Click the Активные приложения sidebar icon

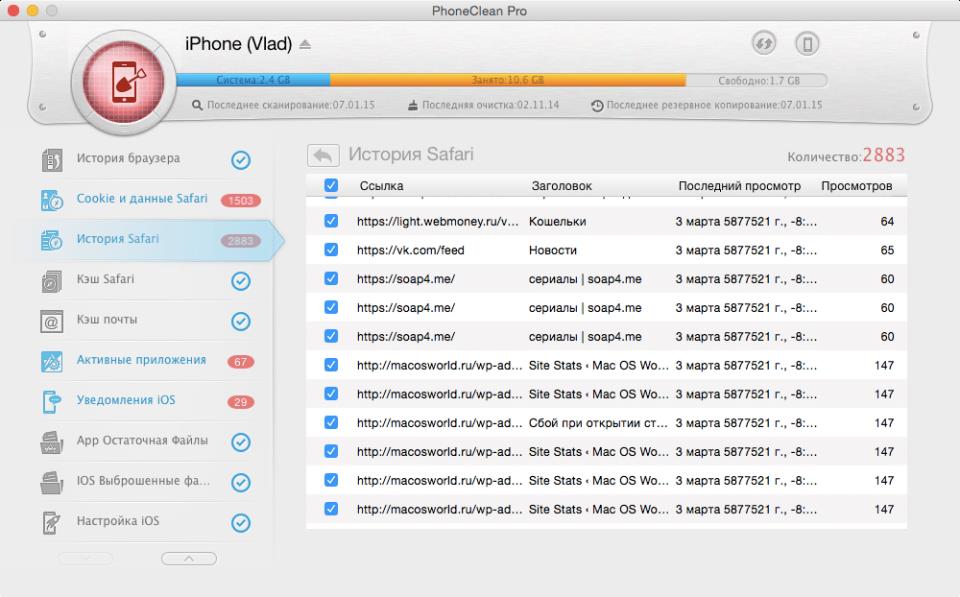click(52, 361)
